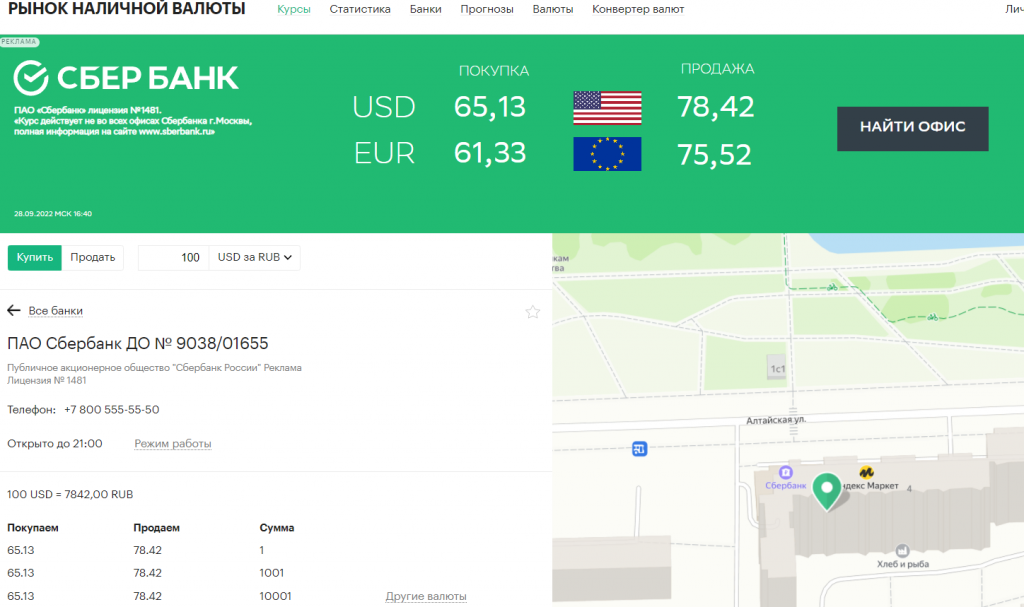Open the Банки menu item
The width and height of the screenshot is (1024, 607).
point(426,9)
